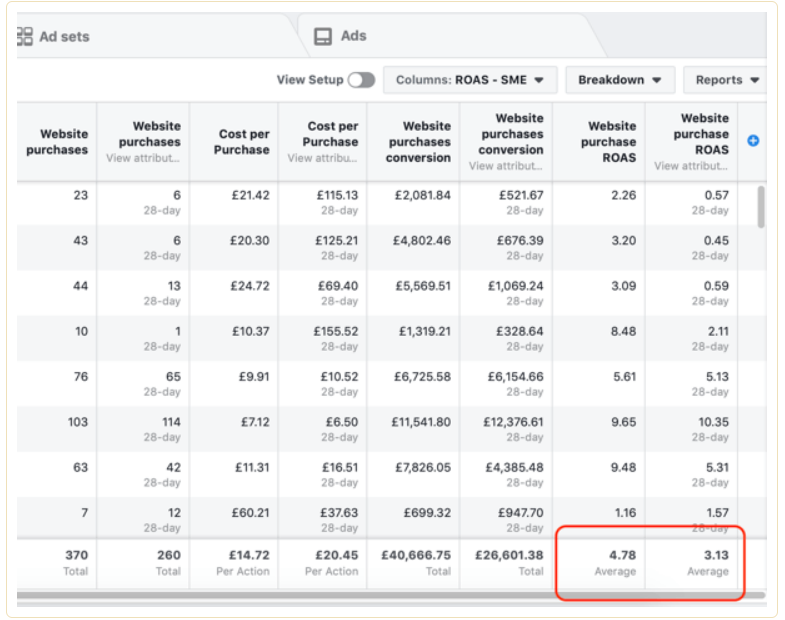Click View attribution under Website purchase ROAS header

tap(691, 166)
